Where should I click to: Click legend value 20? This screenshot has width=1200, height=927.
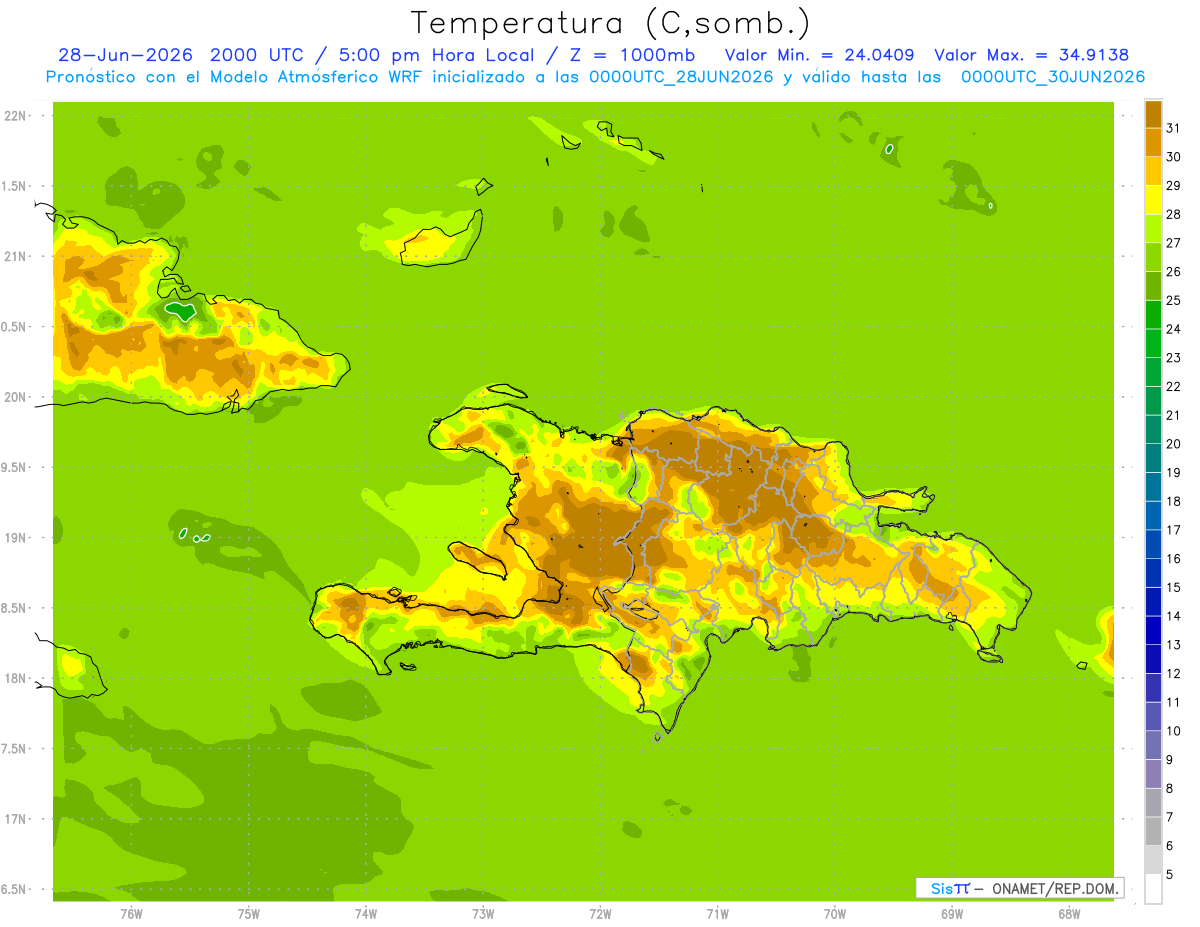(x=1174, y=444)
